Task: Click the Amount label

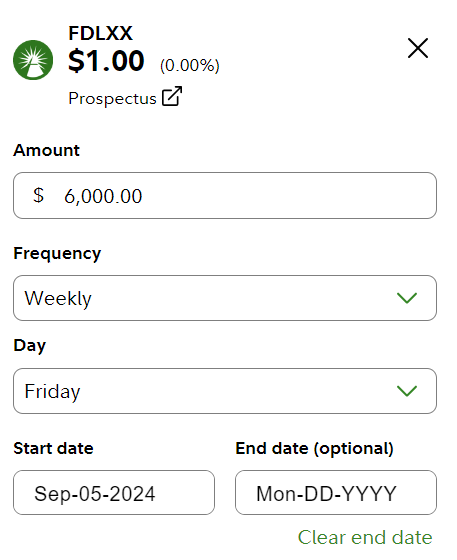Action: [x=46, y=150]
